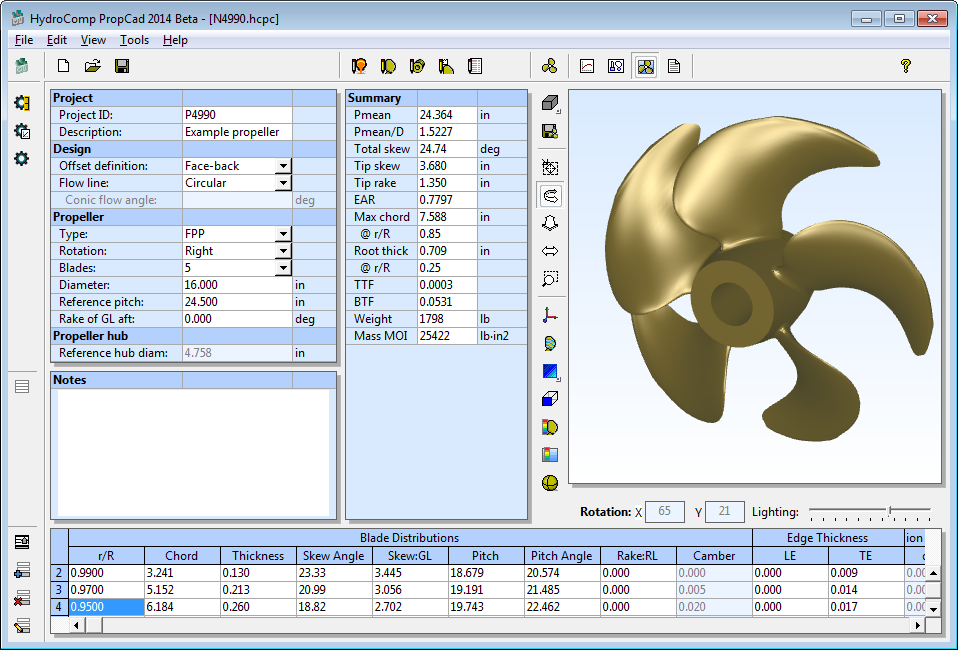Open the Blades count dropdown
958x651 pixels.
(x=283, y=268)
